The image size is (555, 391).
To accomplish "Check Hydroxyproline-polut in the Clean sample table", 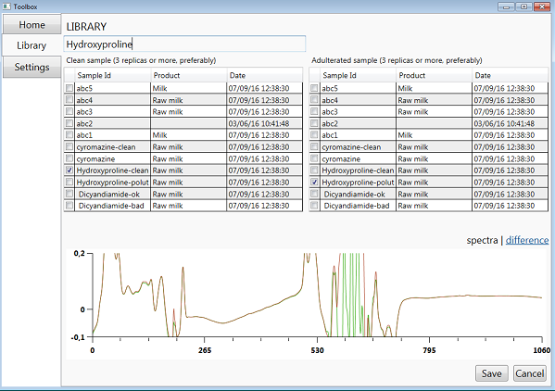I will (69, 182).
